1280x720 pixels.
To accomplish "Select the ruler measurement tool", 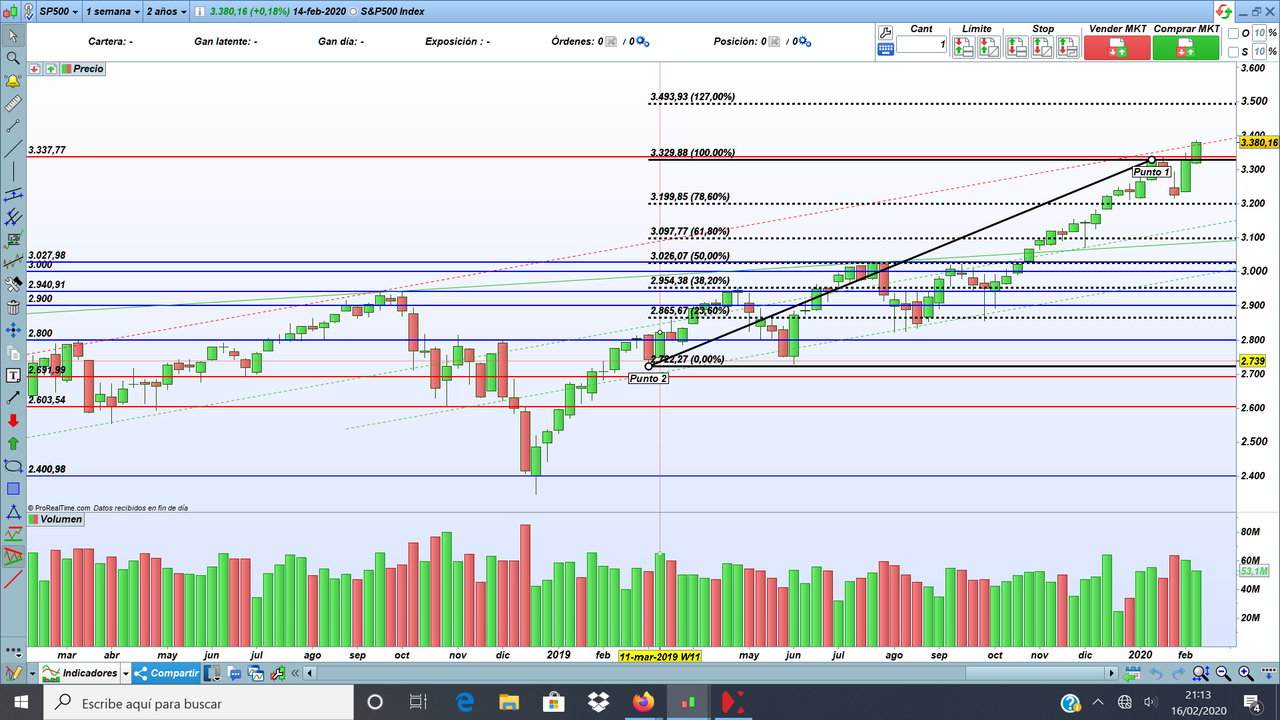I will tap(13, 101).
